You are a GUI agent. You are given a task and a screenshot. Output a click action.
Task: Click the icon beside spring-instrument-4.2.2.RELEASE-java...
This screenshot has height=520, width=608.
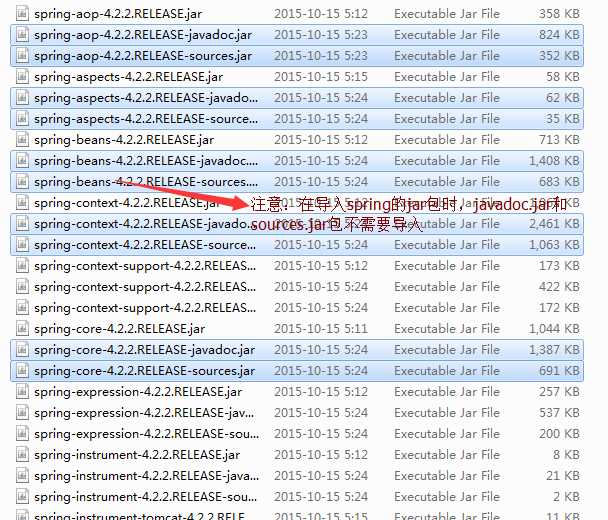click(22, 475)
